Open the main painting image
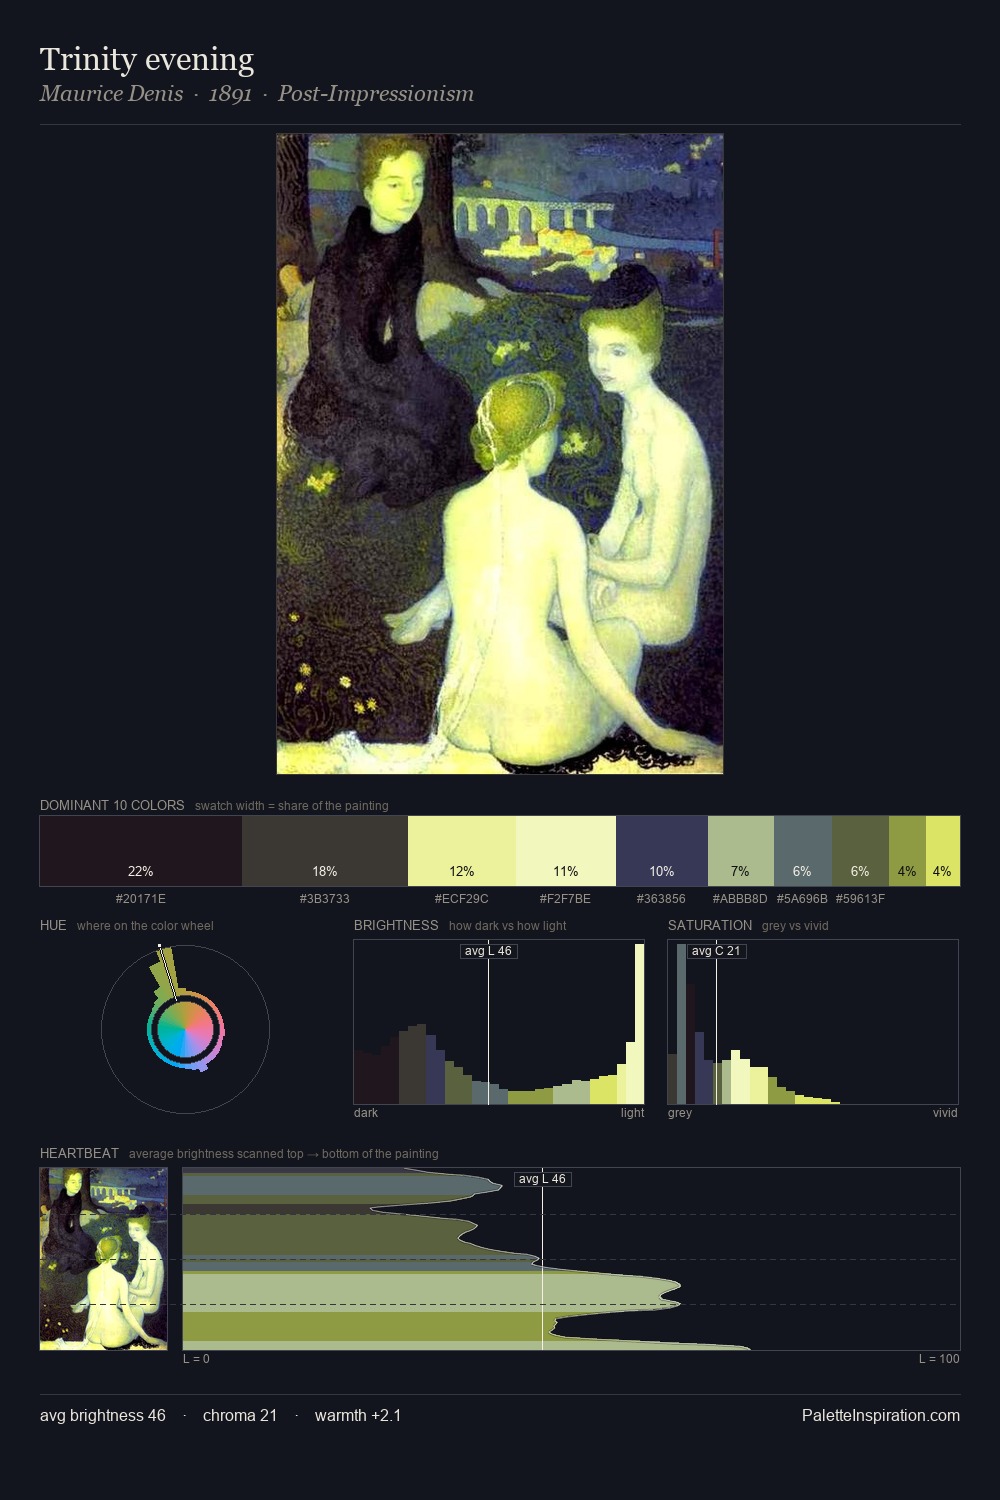The height and width of the screenshot is (1500, 1000). [x=500, y=454]
